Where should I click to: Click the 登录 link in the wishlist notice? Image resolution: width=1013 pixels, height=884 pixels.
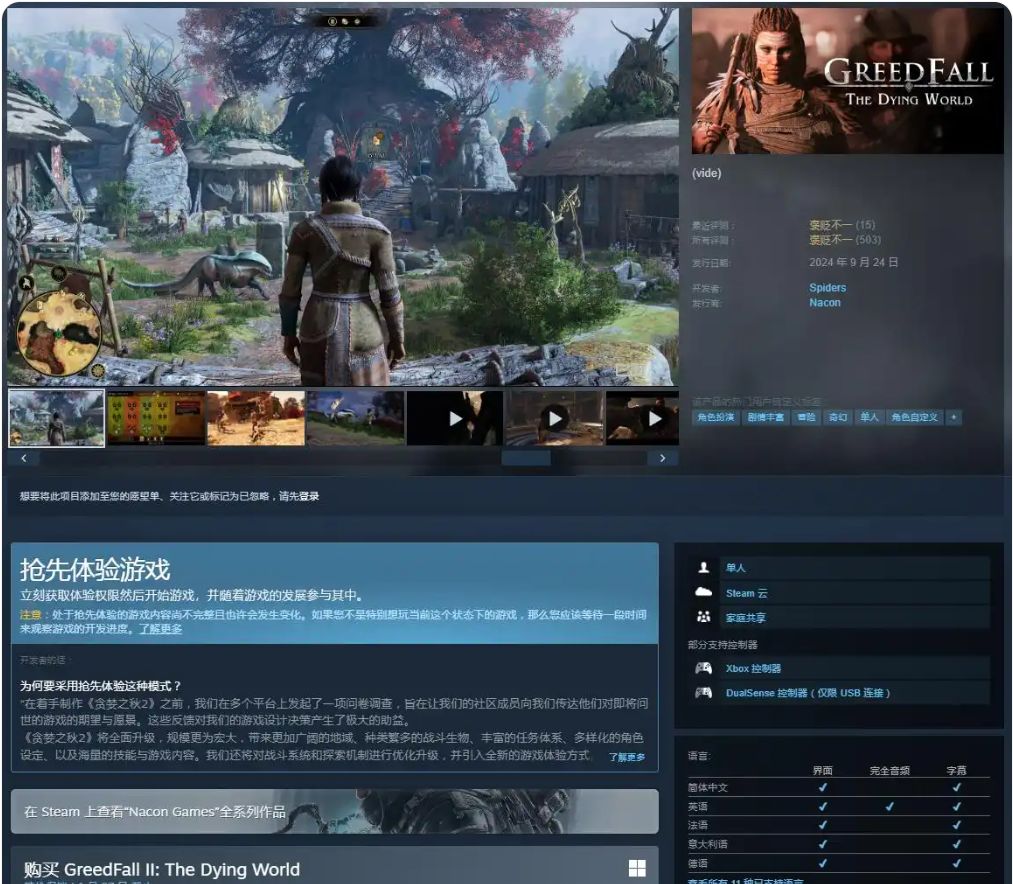309,496
